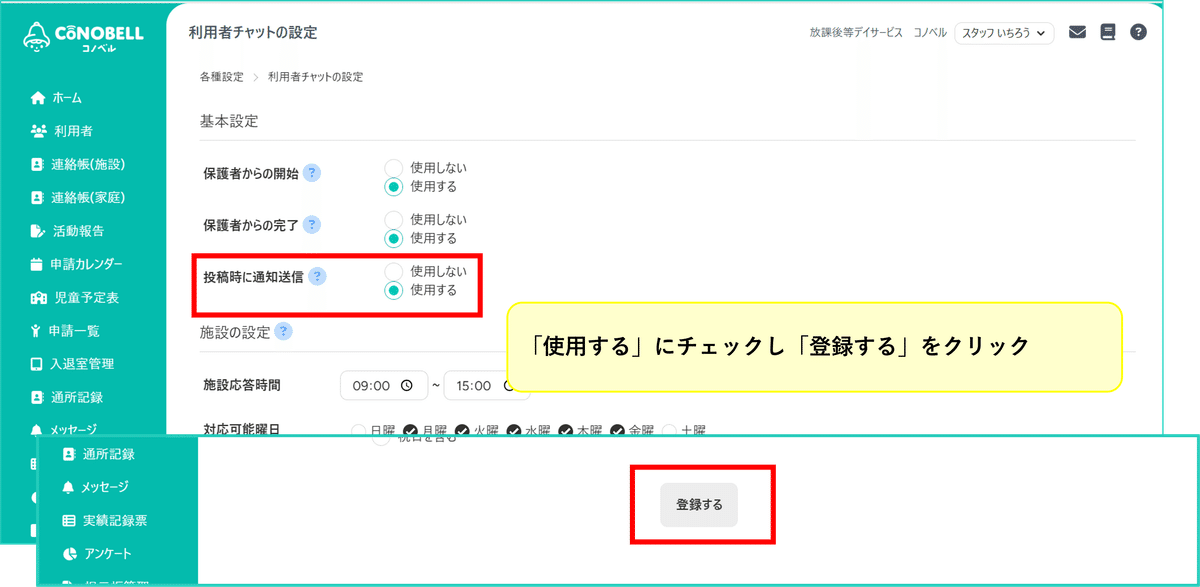Select 使用する for 保護者からの開始

coord(394,186)
